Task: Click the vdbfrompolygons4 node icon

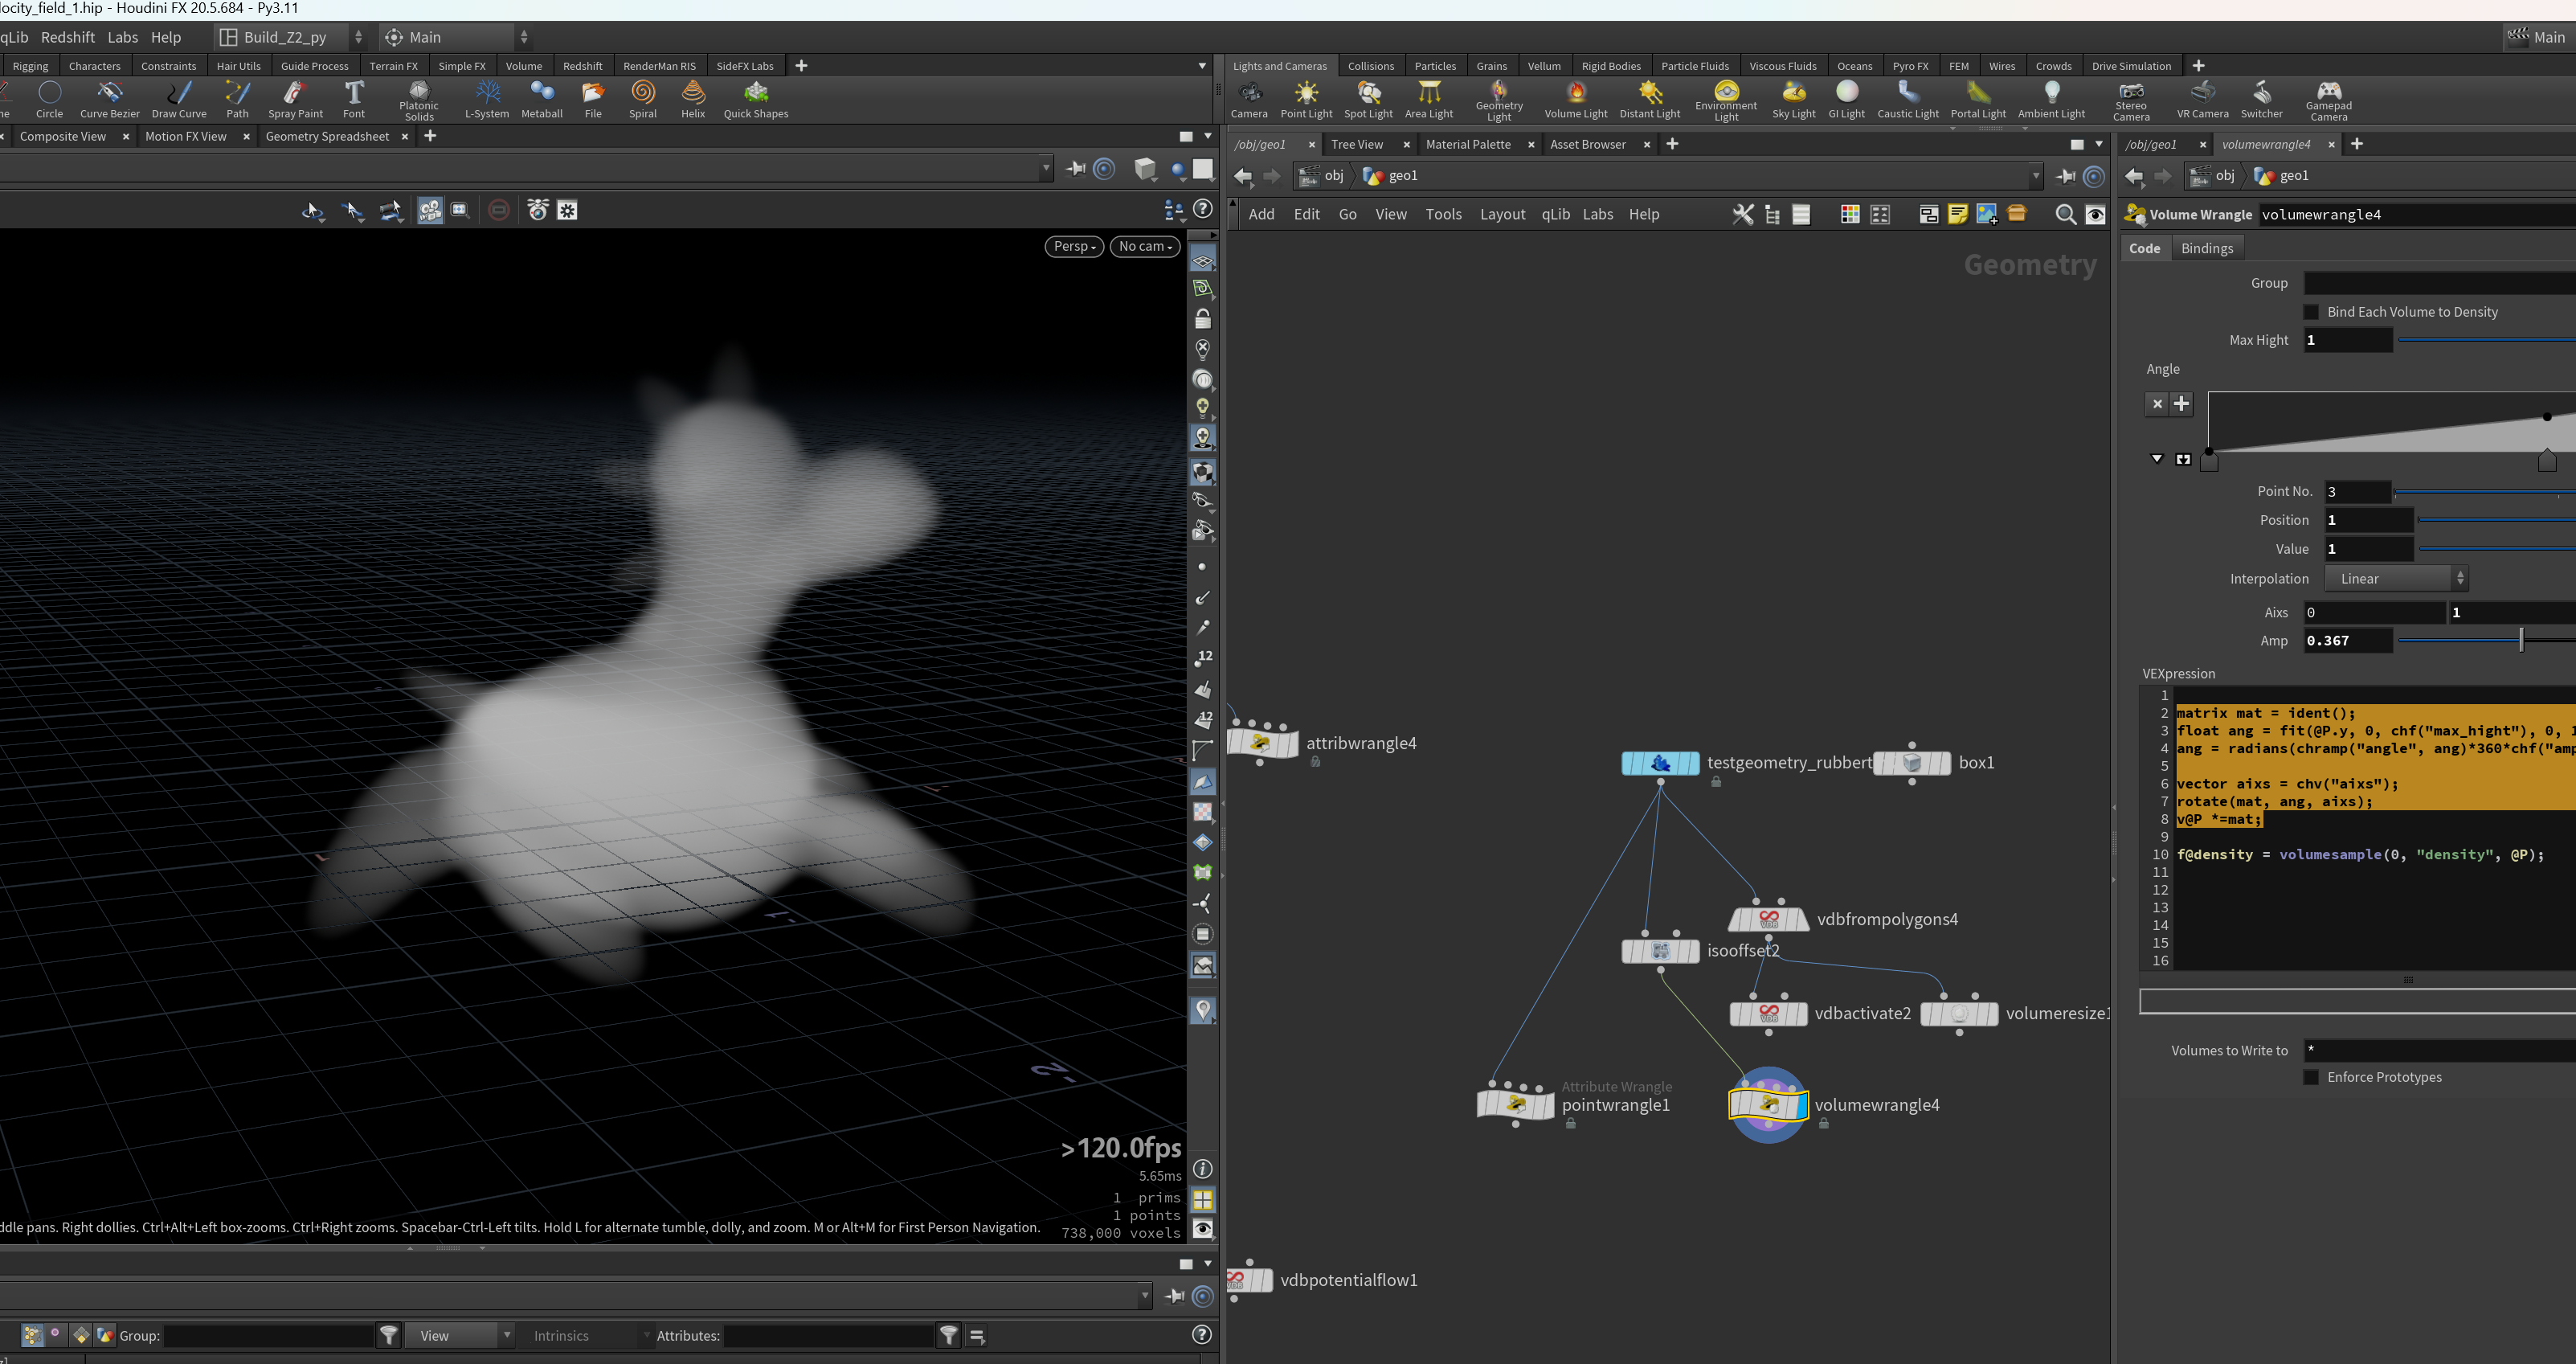Action: coord(1768,918)
